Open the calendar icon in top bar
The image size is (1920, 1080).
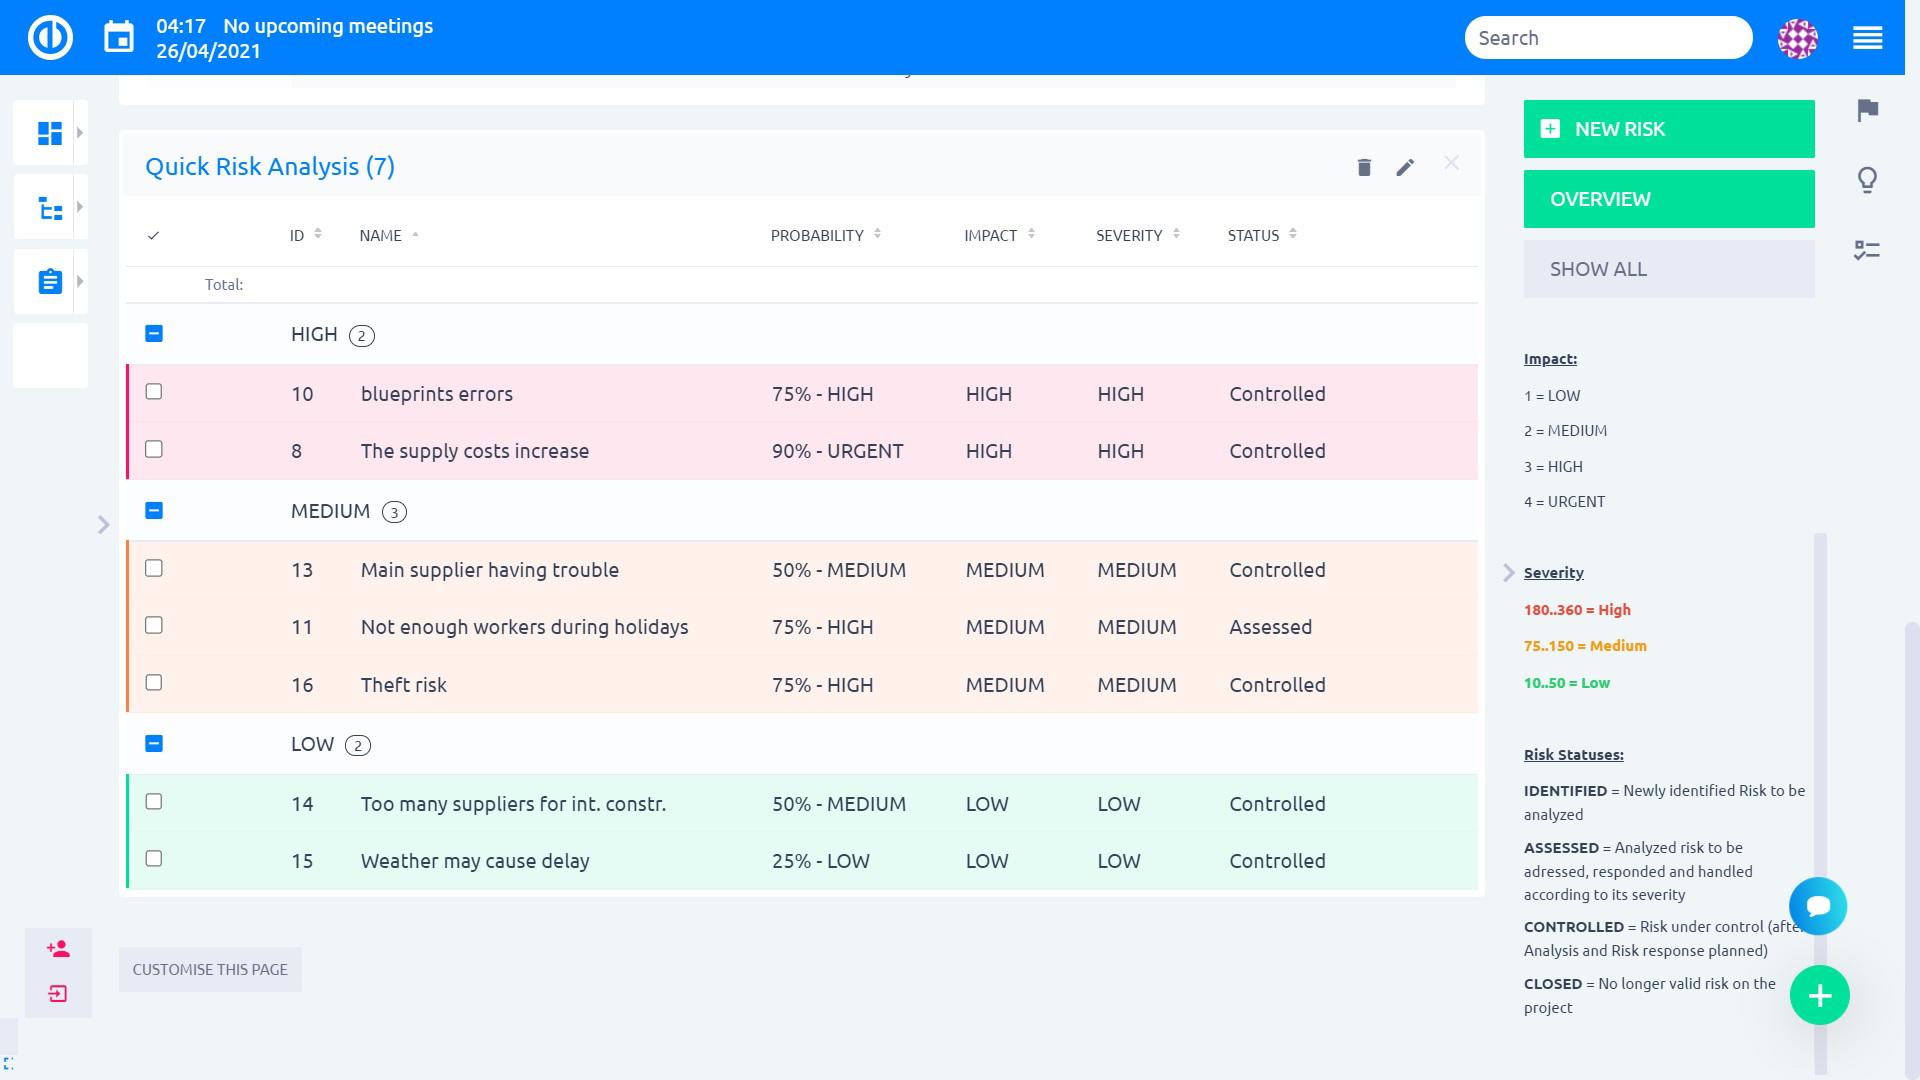[x=119, y=38]
